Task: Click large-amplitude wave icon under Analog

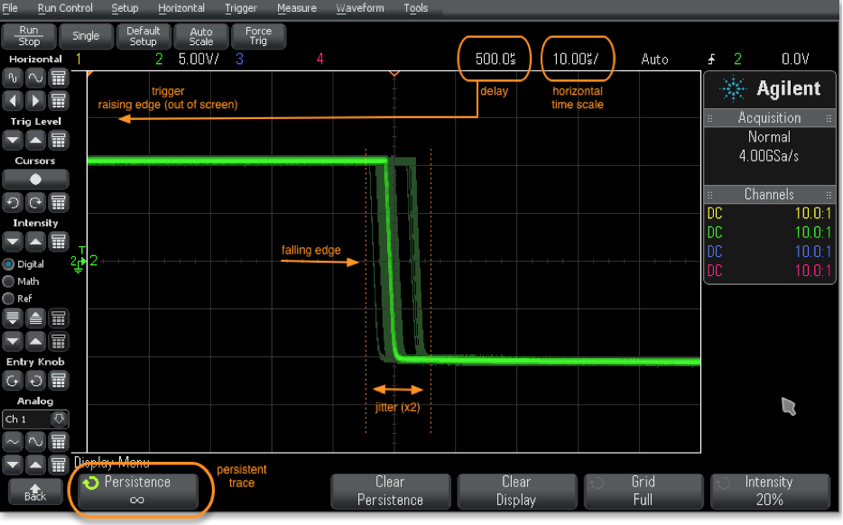Action: [35, 442]
